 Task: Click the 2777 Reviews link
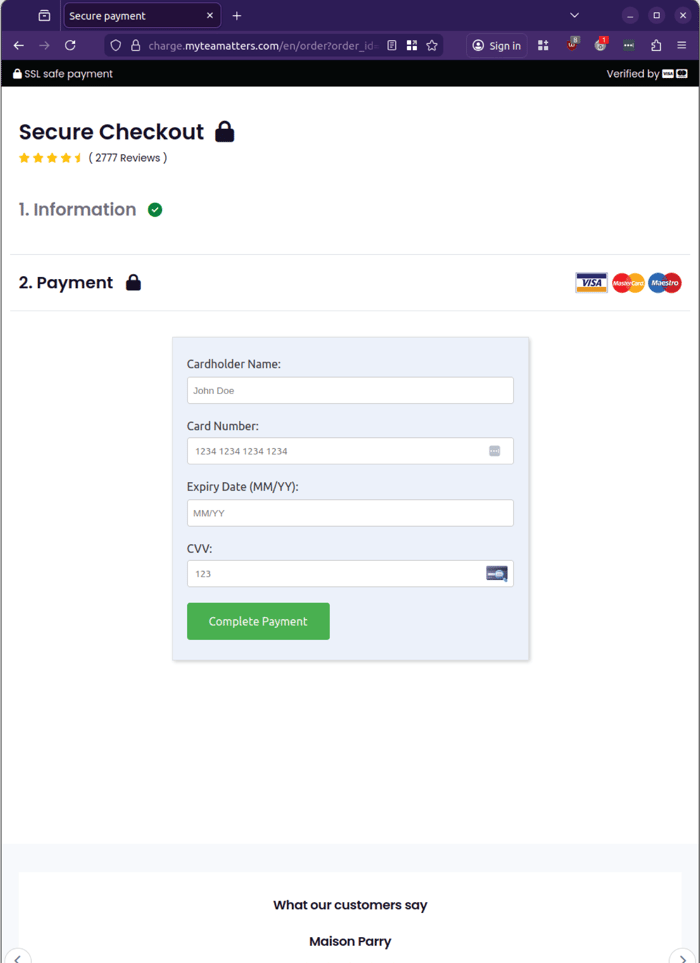pos(128,157)
